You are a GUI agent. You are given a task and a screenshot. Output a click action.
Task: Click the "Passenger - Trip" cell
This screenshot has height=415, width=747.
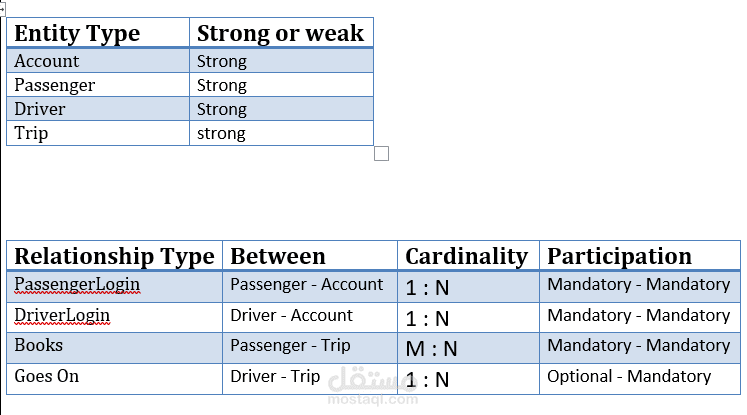coord(290,346)
